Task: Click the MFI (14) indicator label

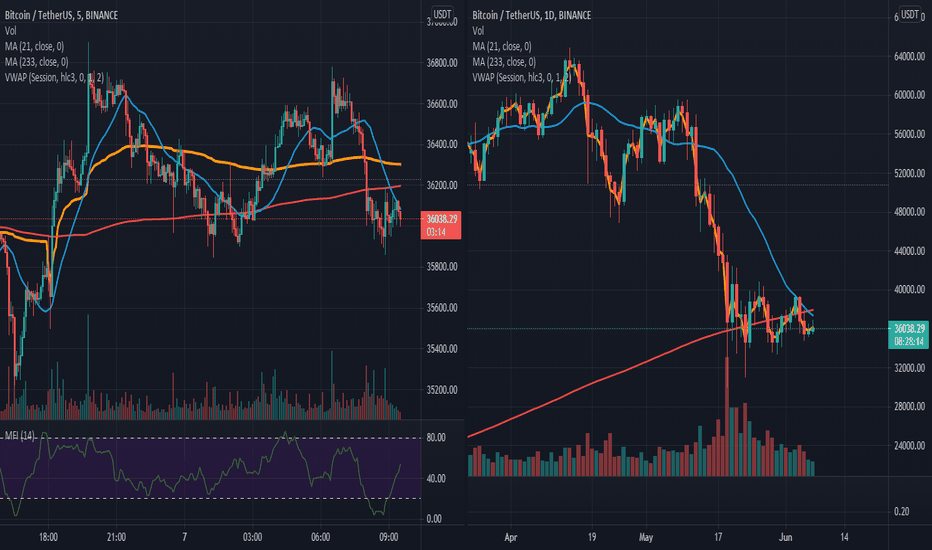Action: (x=19, y=436)
